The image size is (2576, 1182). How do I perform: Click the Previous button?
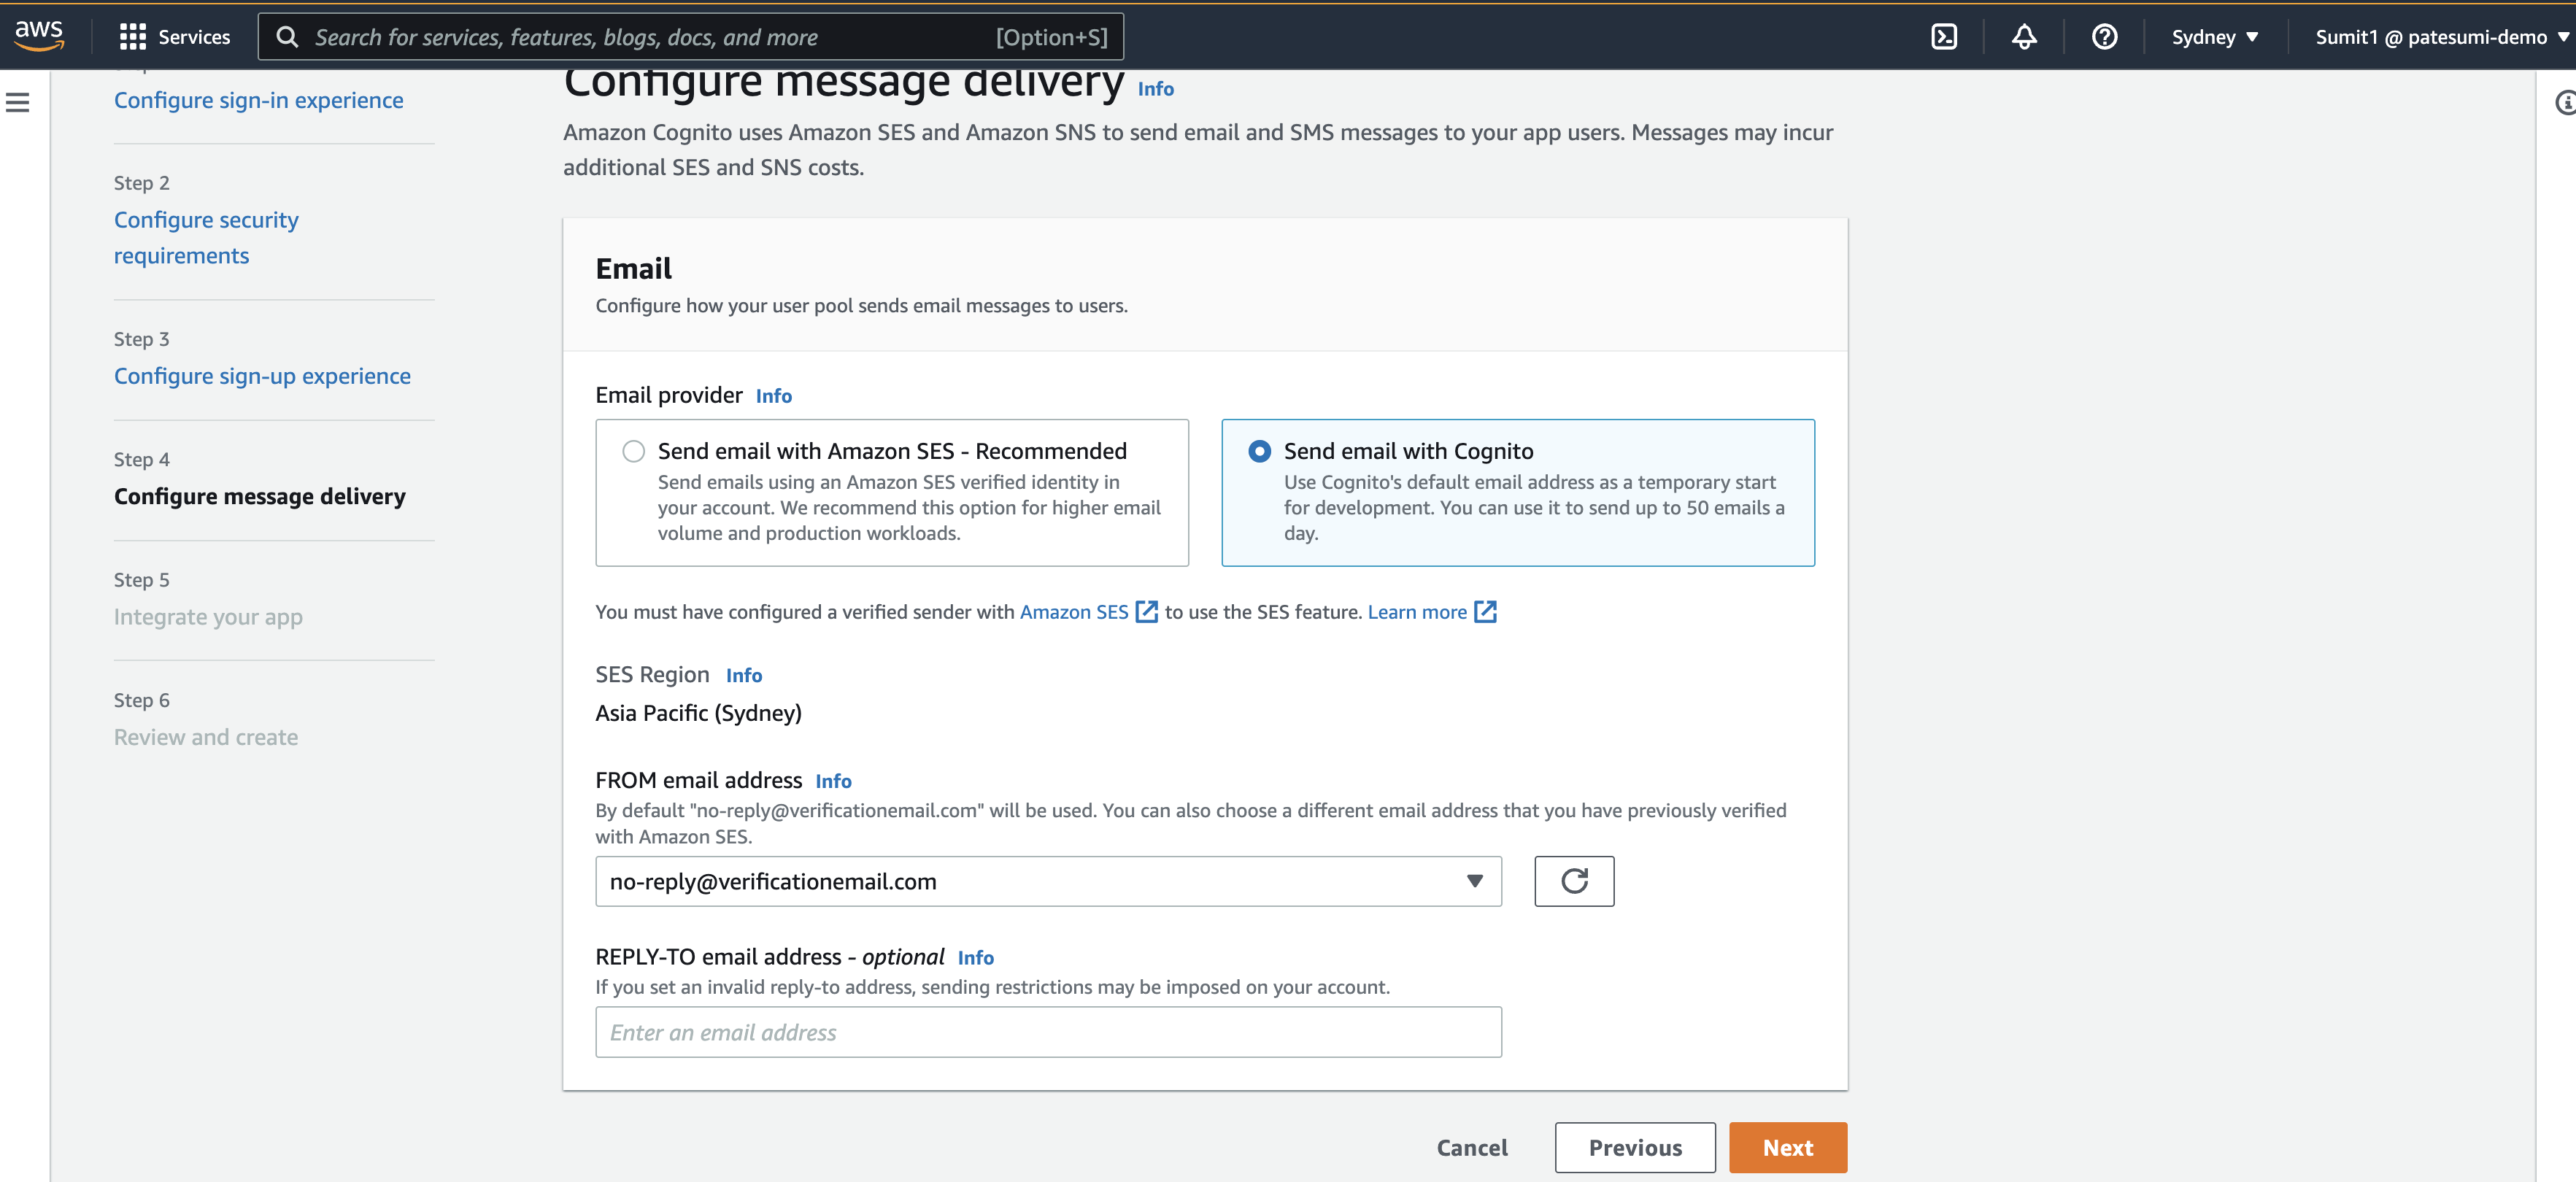[x=1635, y=1147]
